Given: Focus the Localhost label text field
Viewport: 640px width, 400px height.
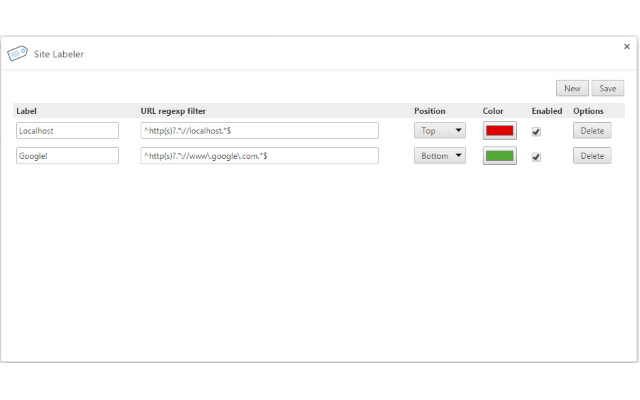Looking at the screenshot, I should (68, 130).
